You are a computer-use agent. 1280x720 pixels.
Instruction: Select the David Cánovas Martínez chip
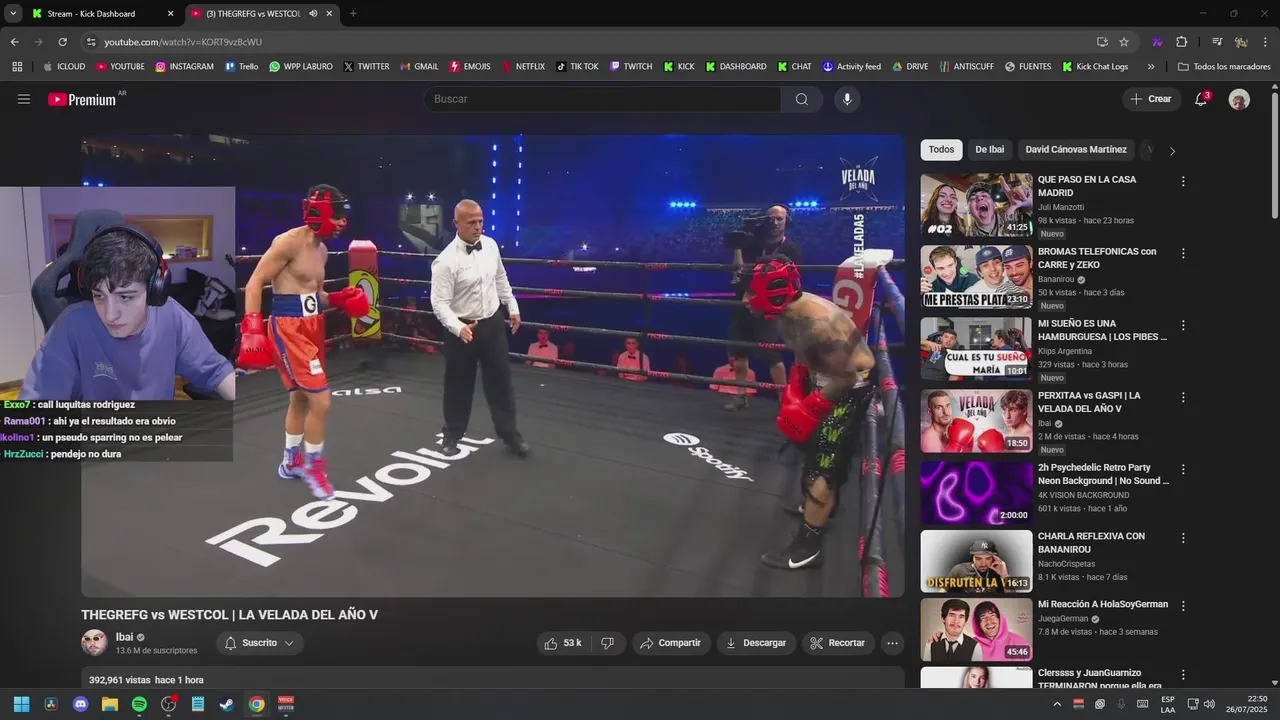[x=1076, y=150]
